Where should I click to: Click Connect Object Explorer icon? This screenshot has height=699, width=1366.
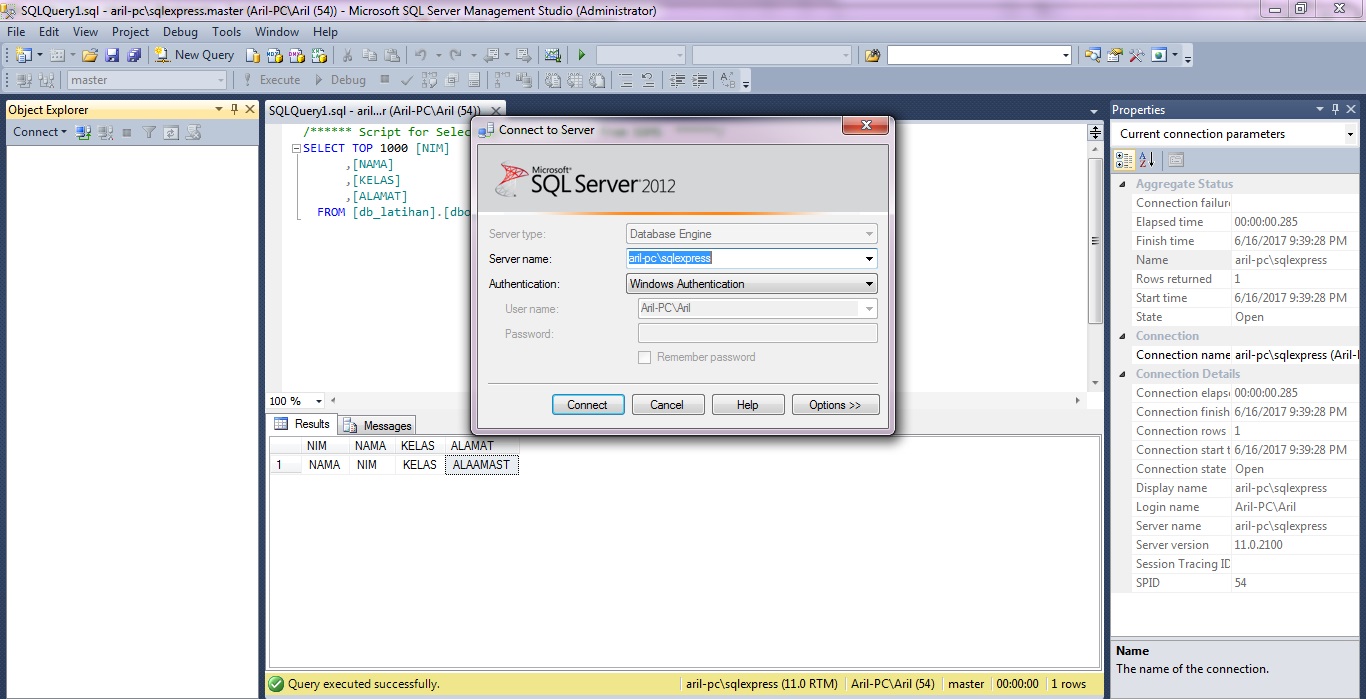[x=84, y=132]
